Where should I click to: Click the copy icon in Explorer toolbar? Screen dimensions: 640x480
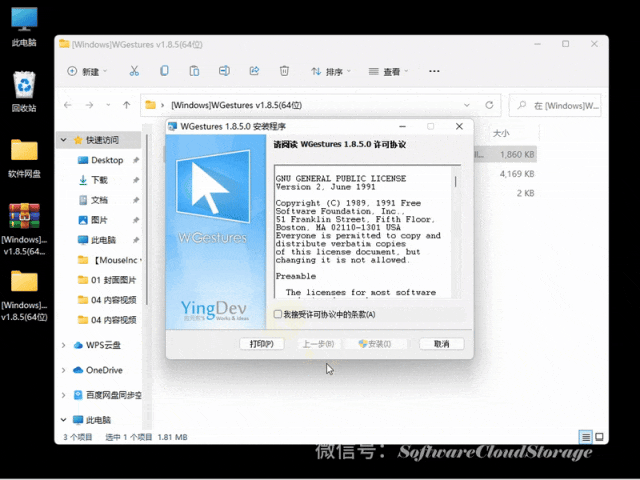point(164,71)
